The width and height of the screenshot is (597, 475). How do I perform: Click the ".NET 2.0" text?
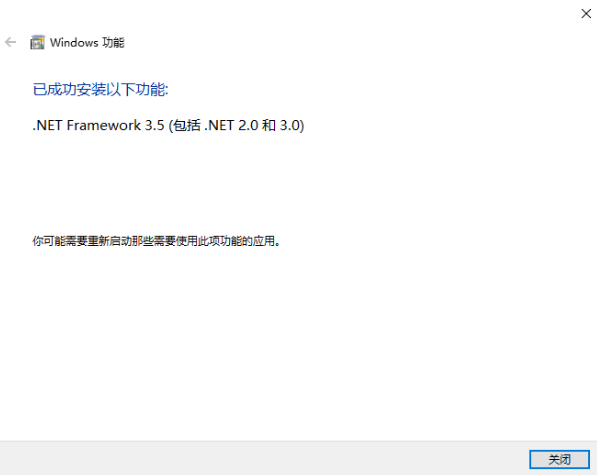click(231, 125)
